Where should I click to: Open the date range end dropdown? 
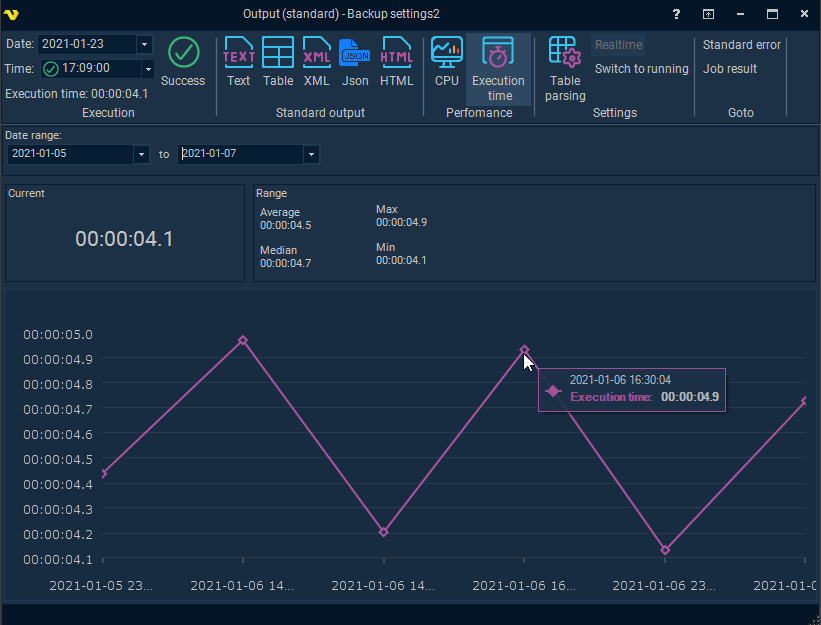coord(311,154)
